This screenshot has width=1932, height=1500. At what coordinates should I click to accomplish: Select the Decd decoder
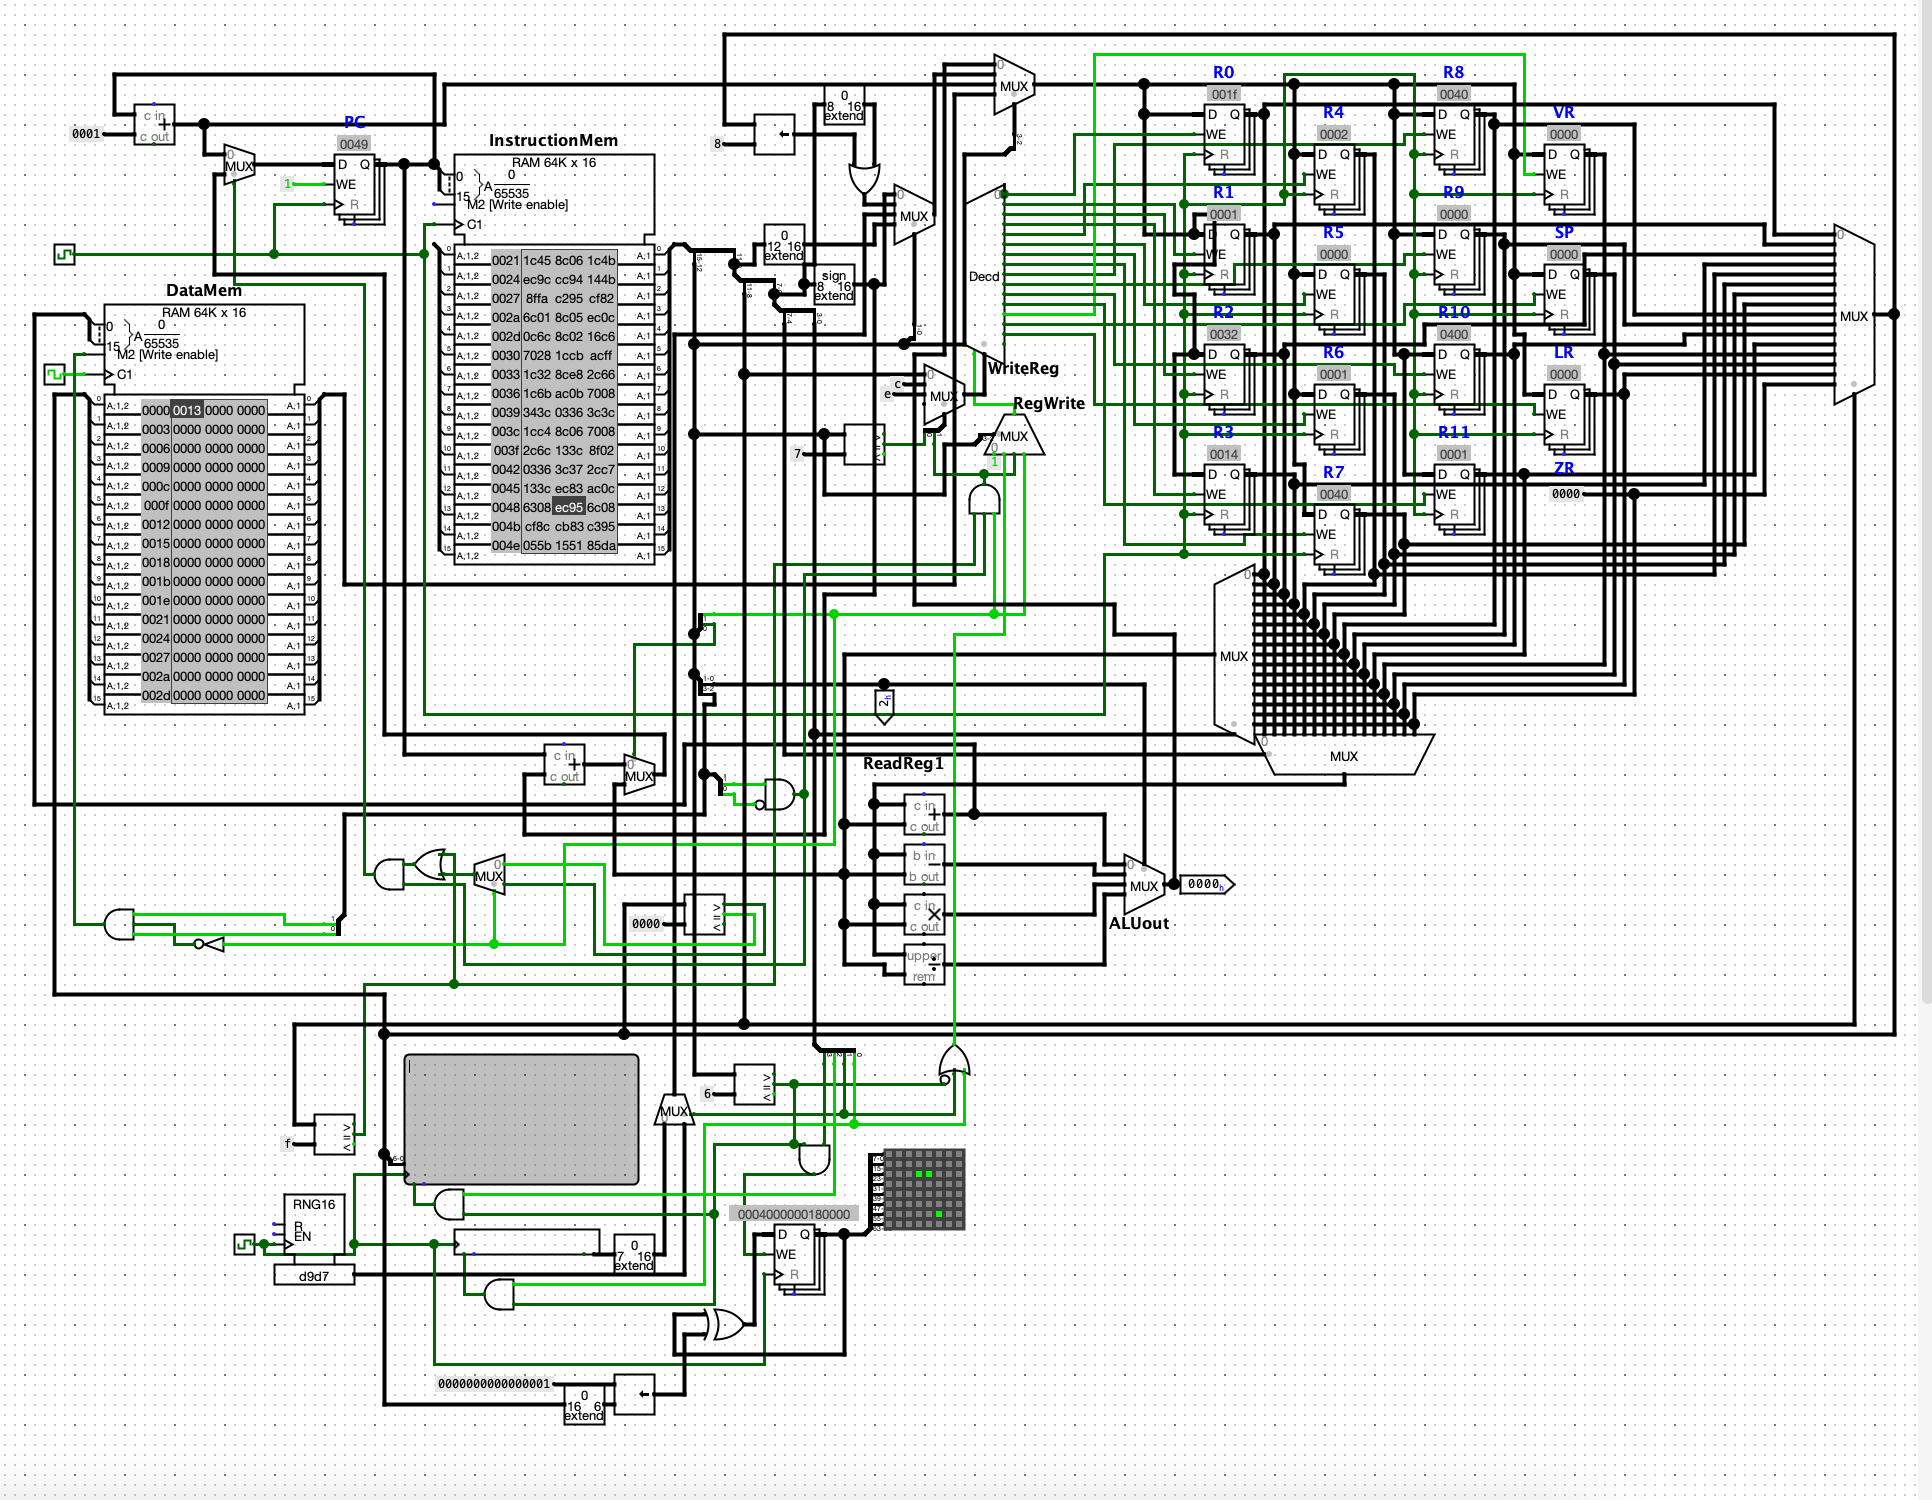(984, 275)
